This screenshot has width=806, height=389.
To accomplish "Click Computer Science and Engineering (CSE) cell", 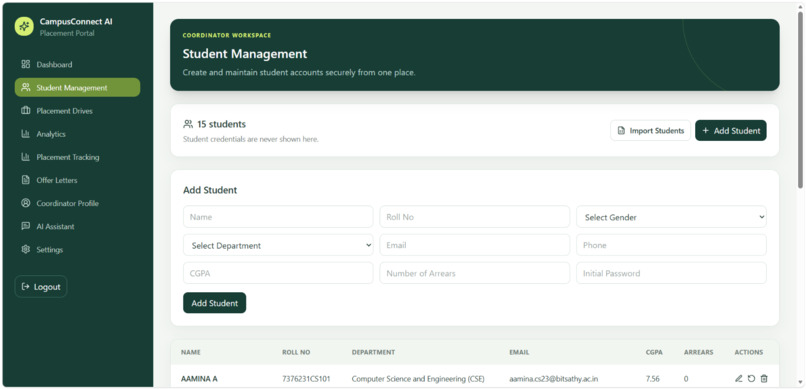I will 418,379.
